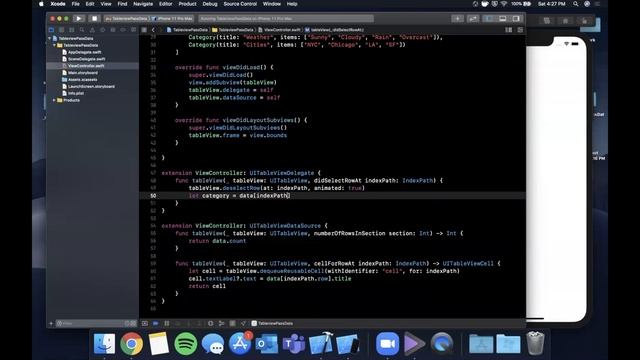
Task: Open the Debug navigator tab
Action: click(113, 30)
